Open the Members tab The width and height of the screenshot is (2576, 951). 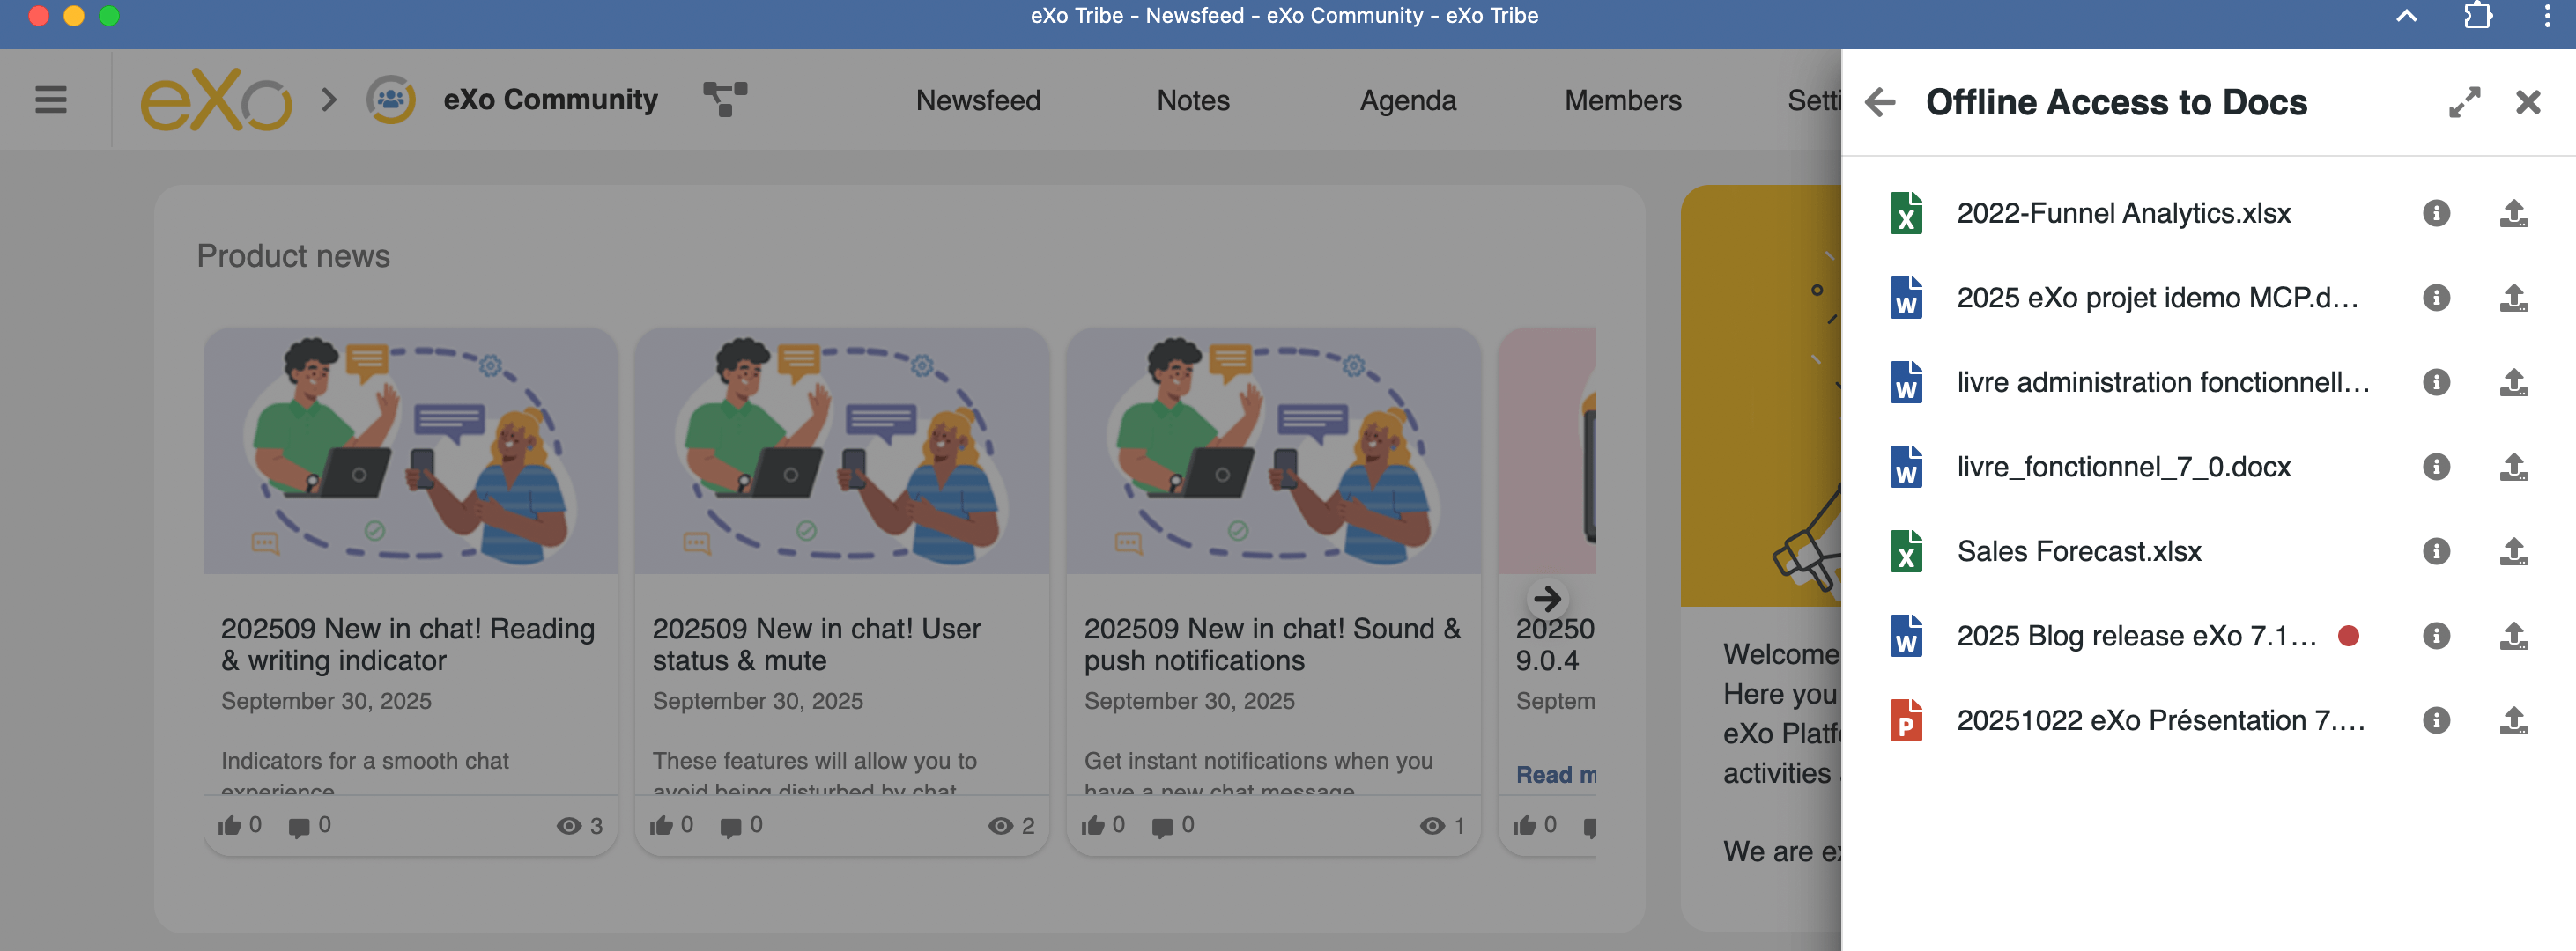(1622, 100)
